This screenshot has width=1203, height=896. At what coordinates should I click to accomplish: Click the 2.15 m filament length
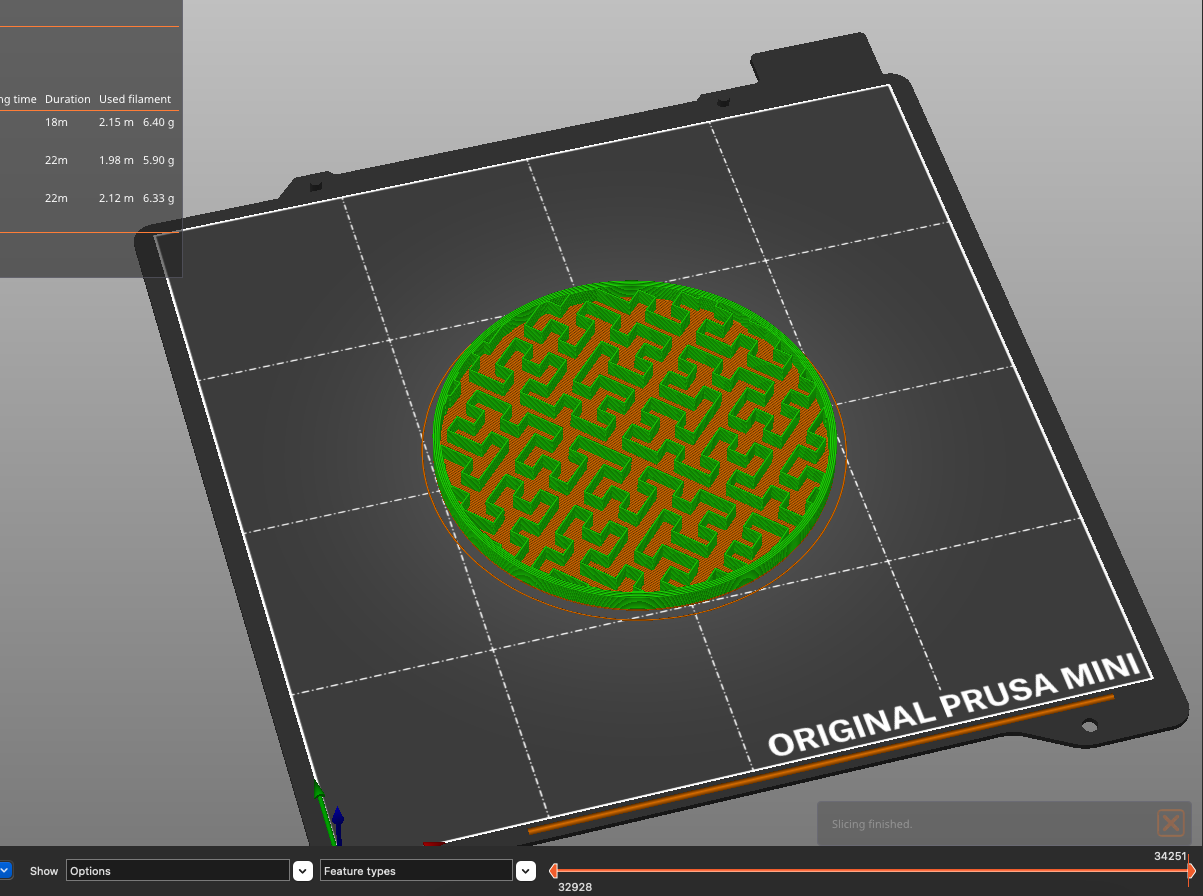pos(116,122)
